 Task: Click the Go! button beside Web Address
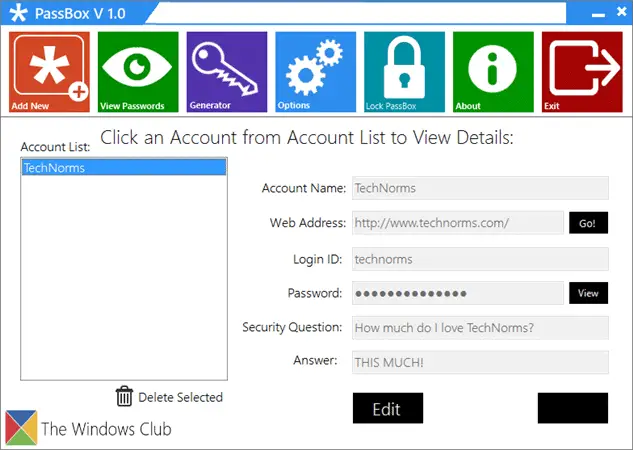click(589, 223)
